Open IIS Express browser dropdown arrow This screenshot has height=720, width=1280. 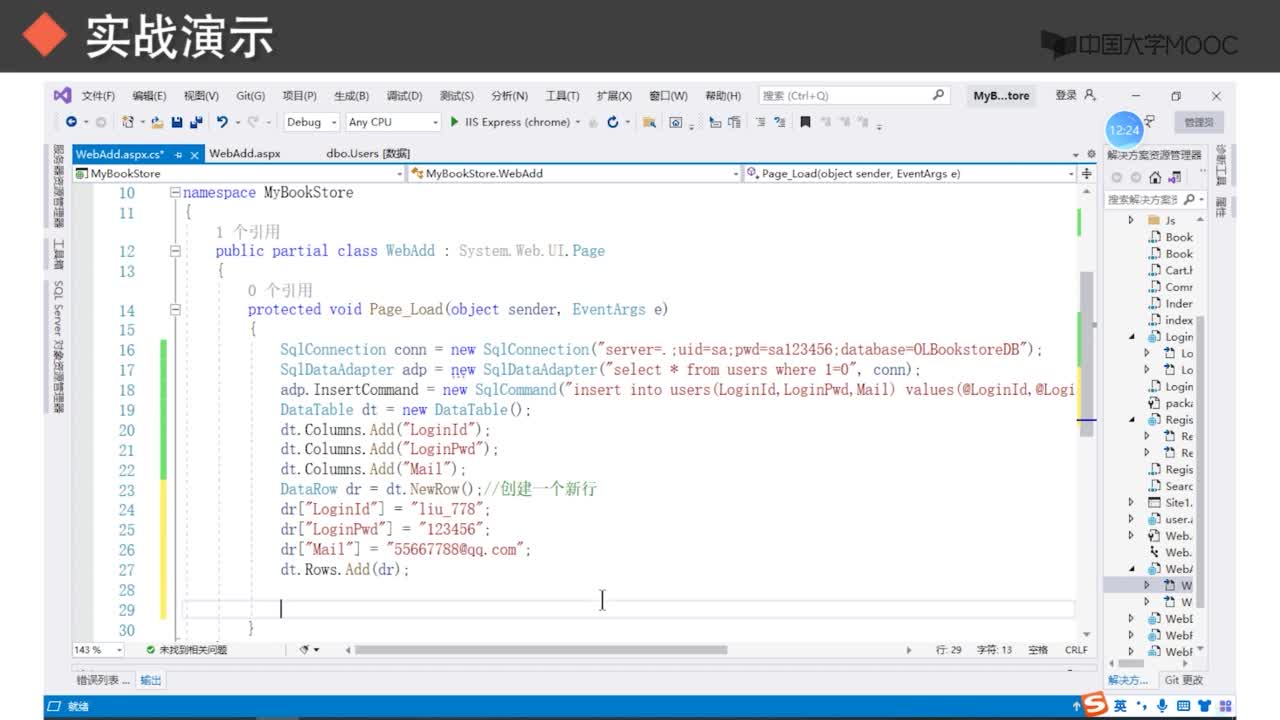[577, 122]
